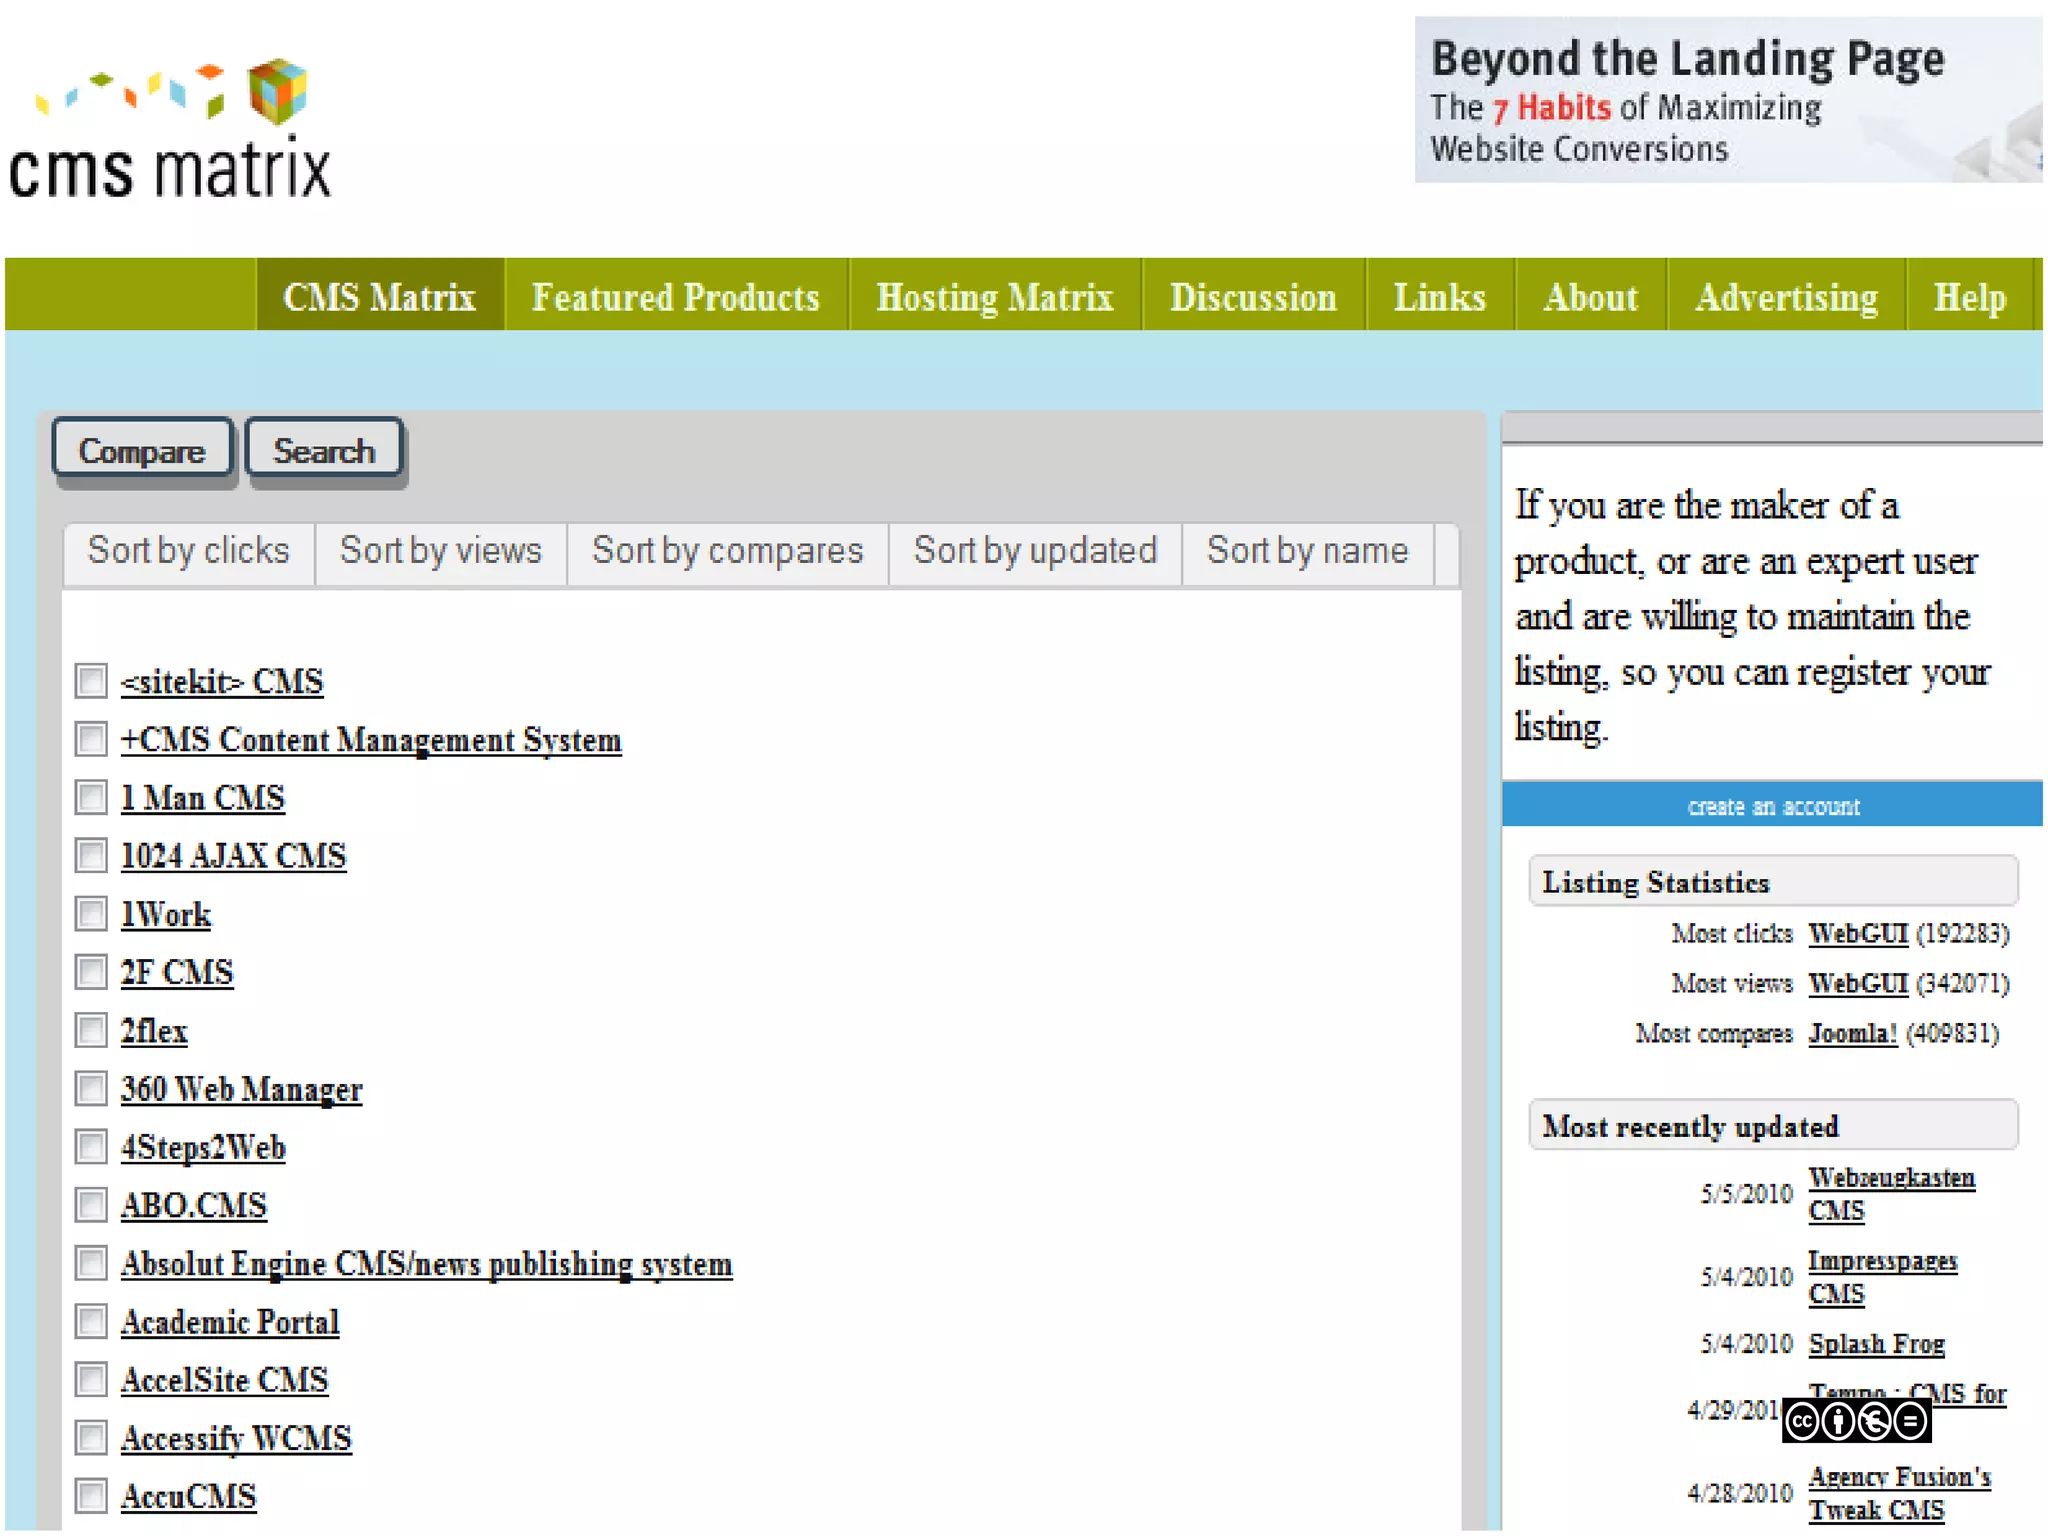Open the Splash Frog listing link

[x=1876, y=1343]
